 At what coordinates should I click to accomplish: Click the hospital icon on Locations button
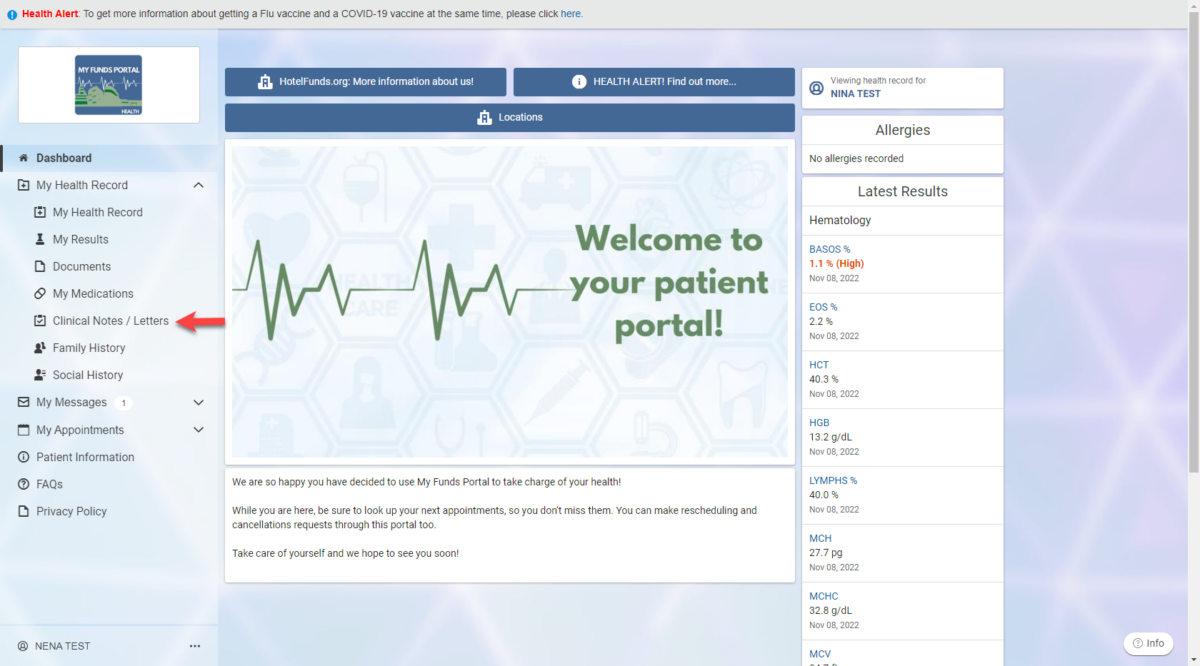tap(485, 117)
